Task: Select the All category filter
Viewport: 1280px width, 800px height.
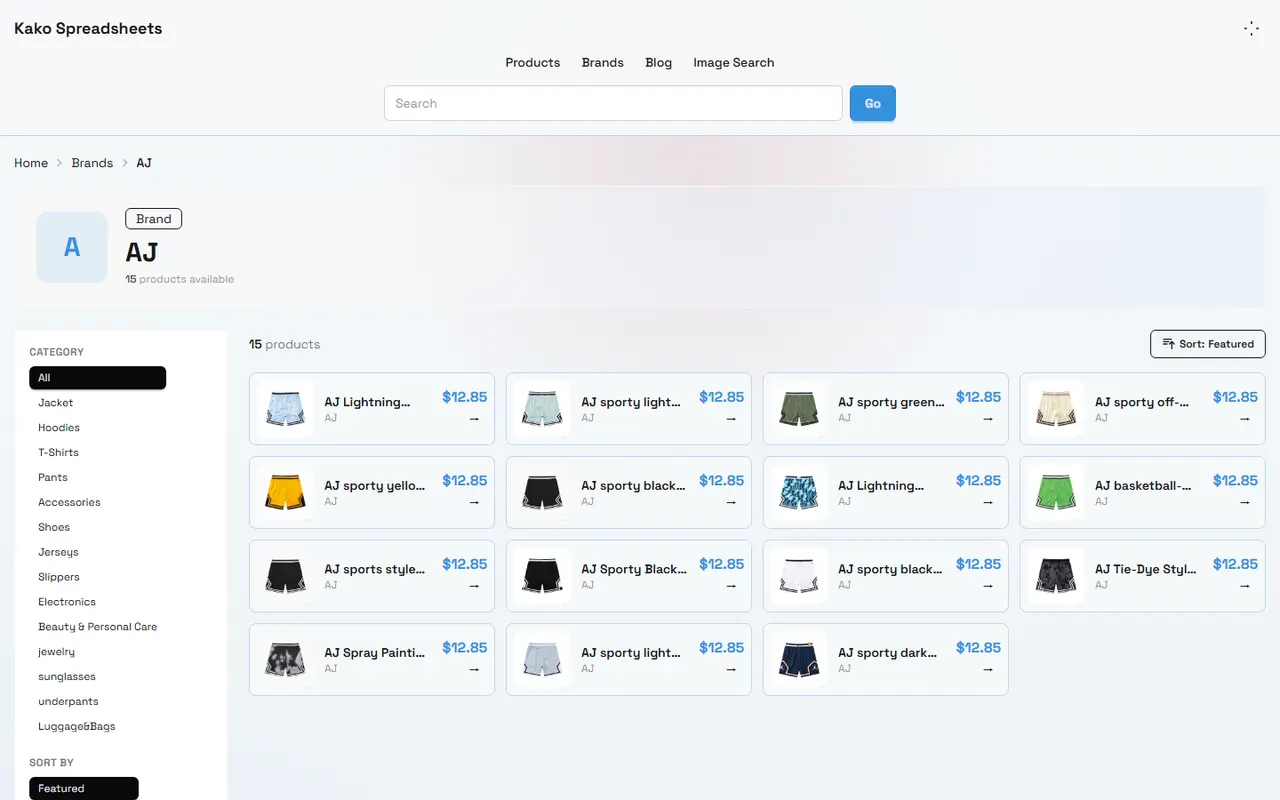Action: [x=98, y=378]
